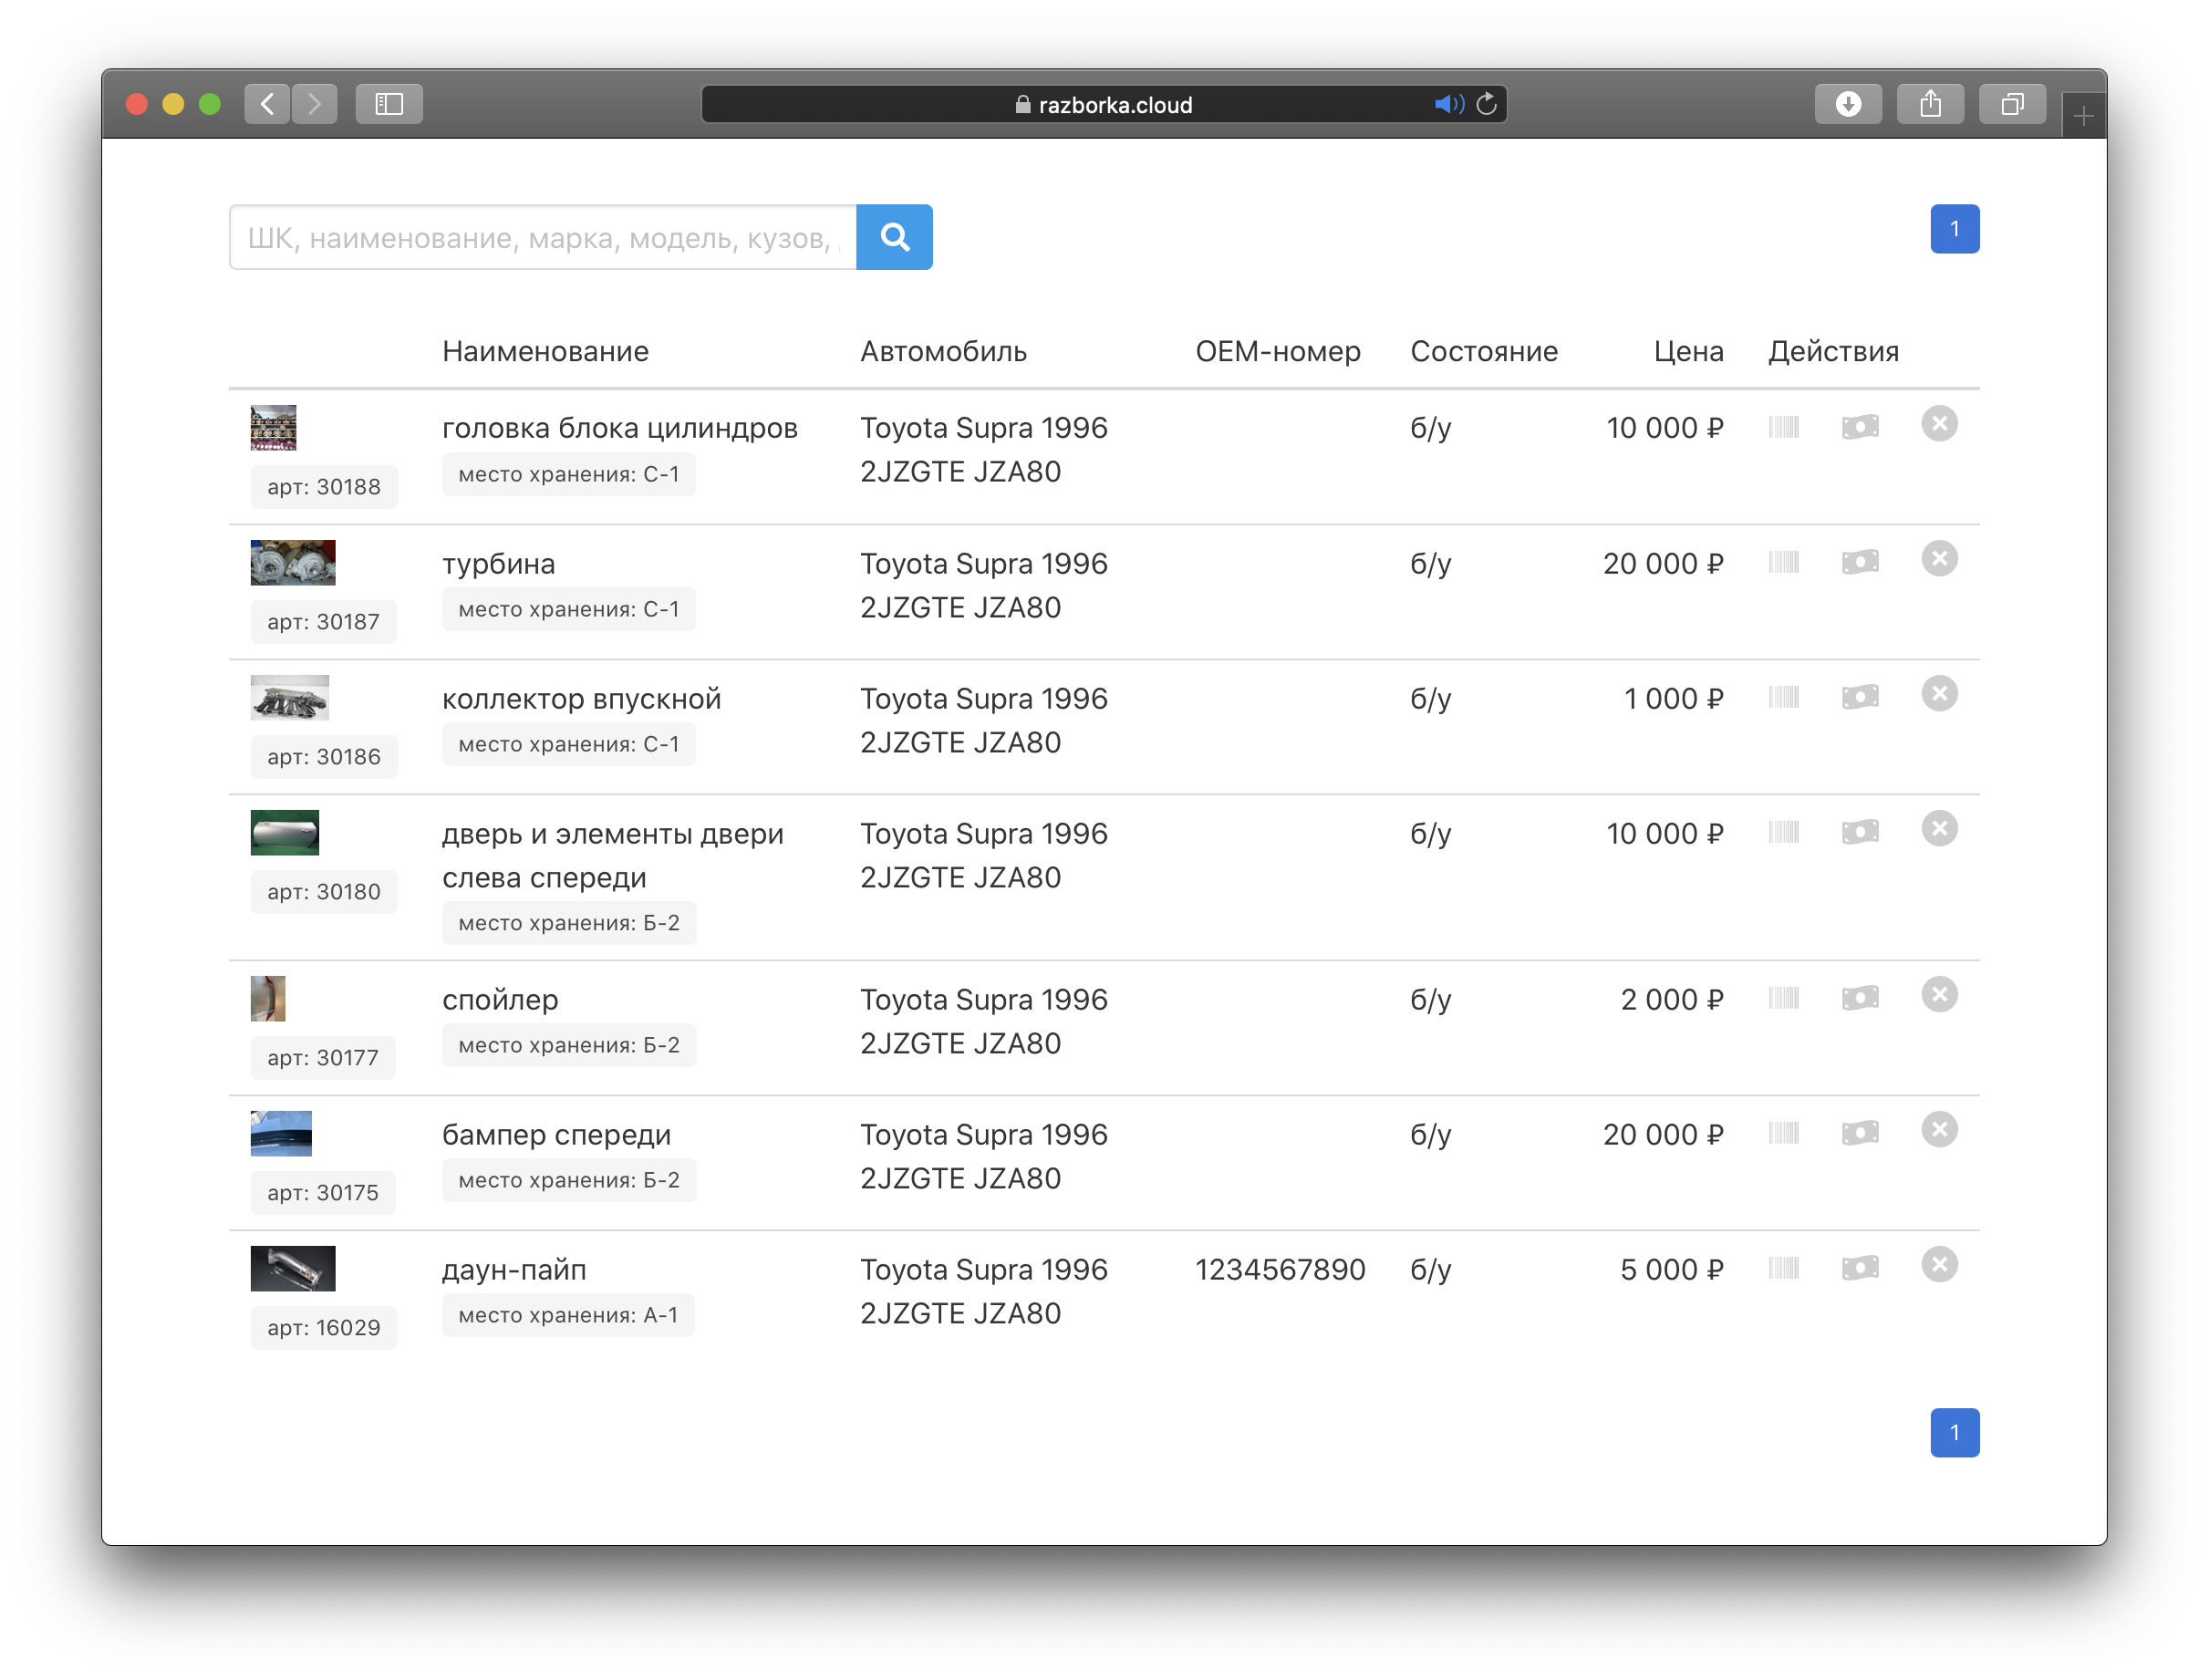Click barcode icon for бампер спереди
2209x1680 pixels.
[1783, 1133]
